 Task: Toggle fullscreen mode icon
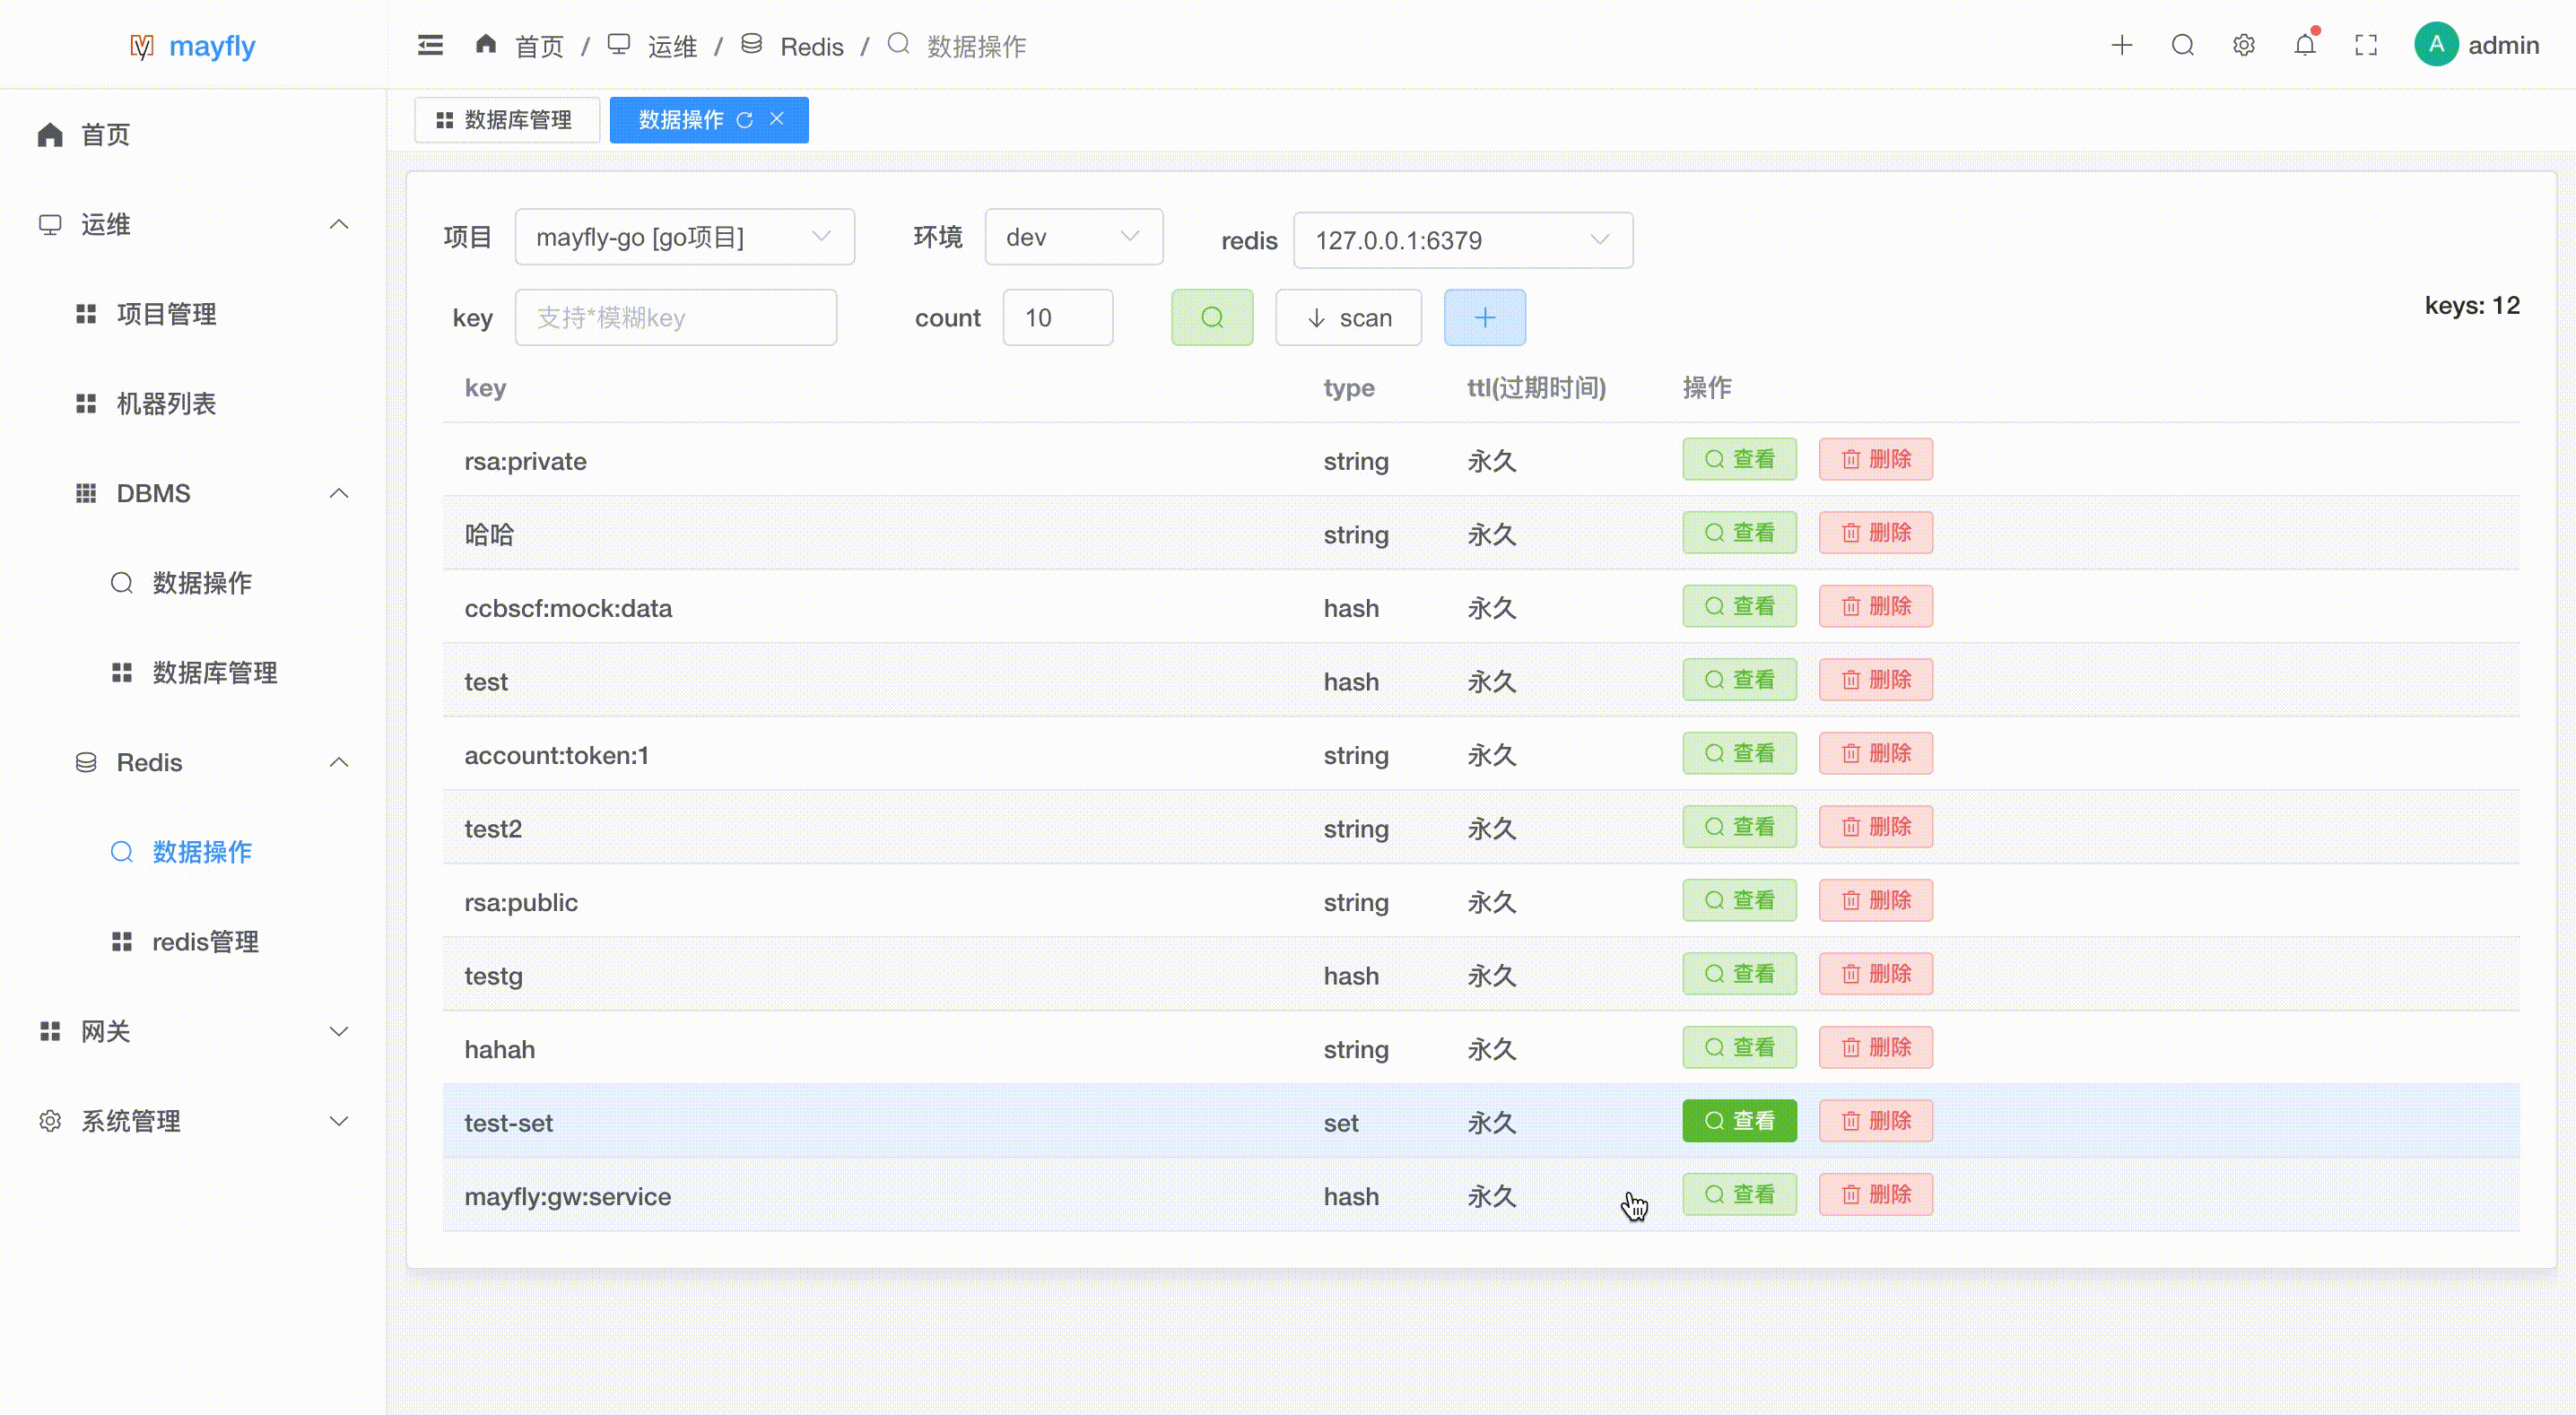[2365, 46]
